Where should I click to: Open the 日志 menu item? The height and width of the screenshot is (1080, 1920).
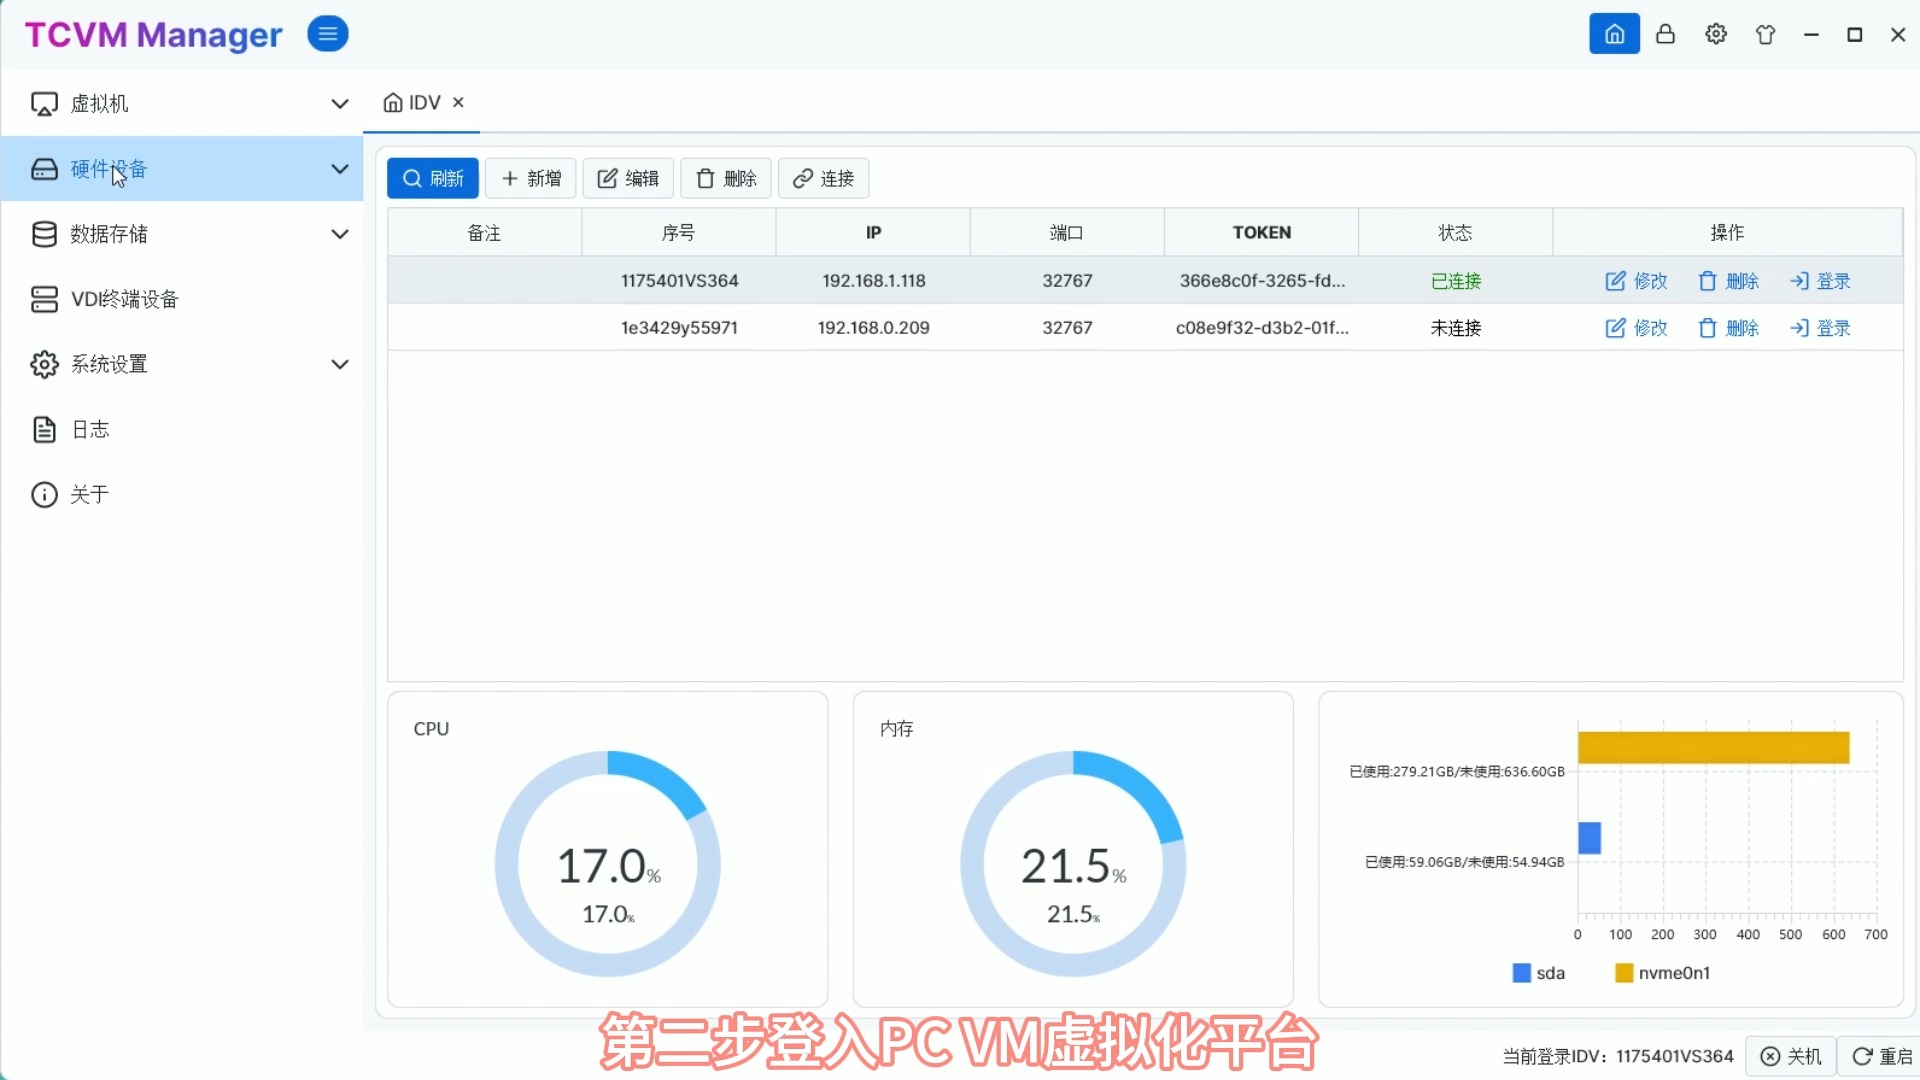click(x=182, y=429)
